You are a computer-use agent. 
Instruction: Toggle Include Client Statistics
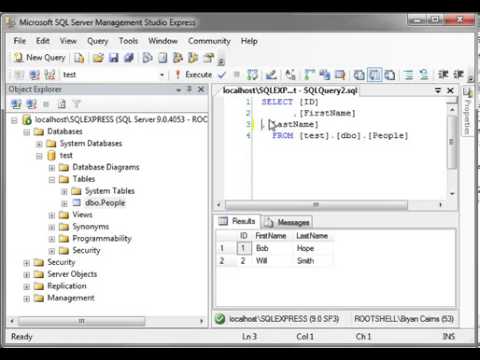click(325, 75)
